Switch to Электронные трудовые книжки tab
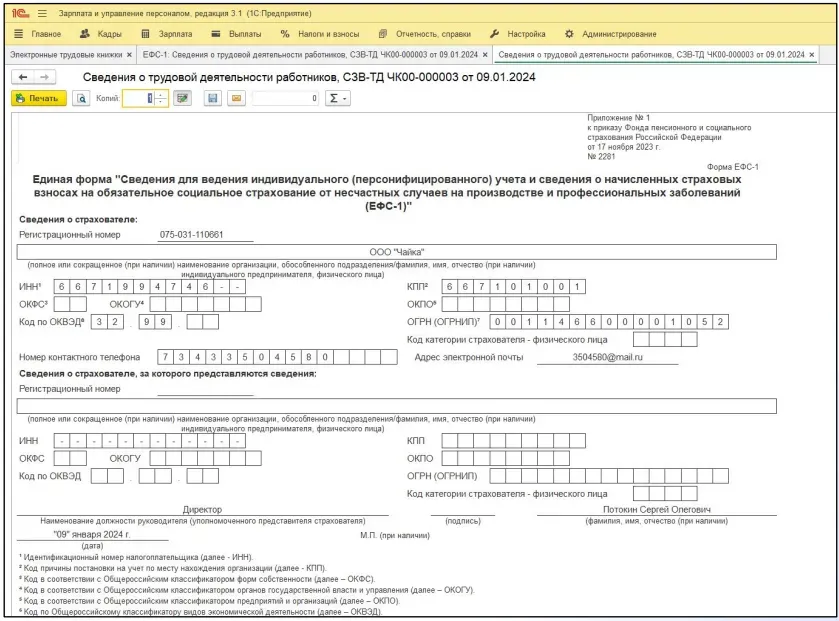The height and width of the screenshot is (621, 839). (x=66, y=55)
